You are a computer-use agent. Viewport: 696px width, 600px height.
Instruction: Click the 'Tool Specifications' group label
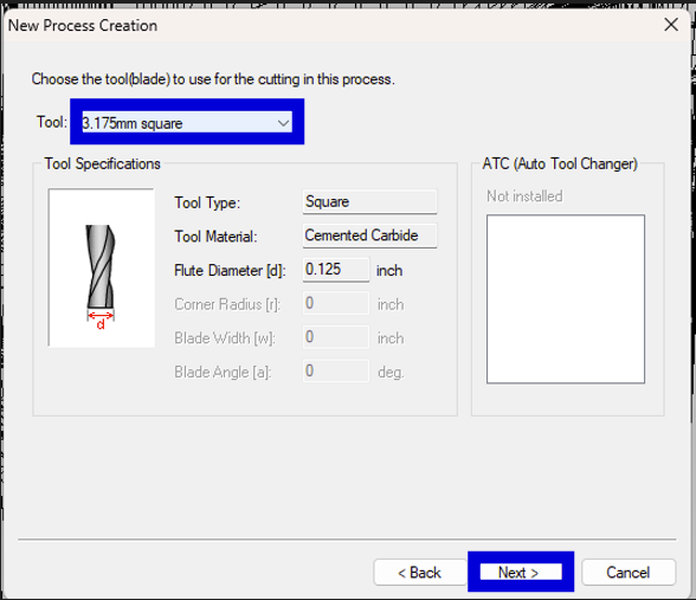(x=102, y=164)
